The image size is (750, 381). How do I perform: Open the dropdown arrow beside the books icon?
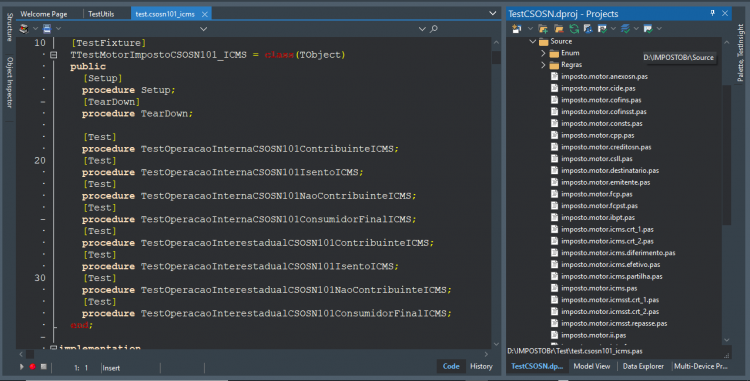tap(35, 29)
